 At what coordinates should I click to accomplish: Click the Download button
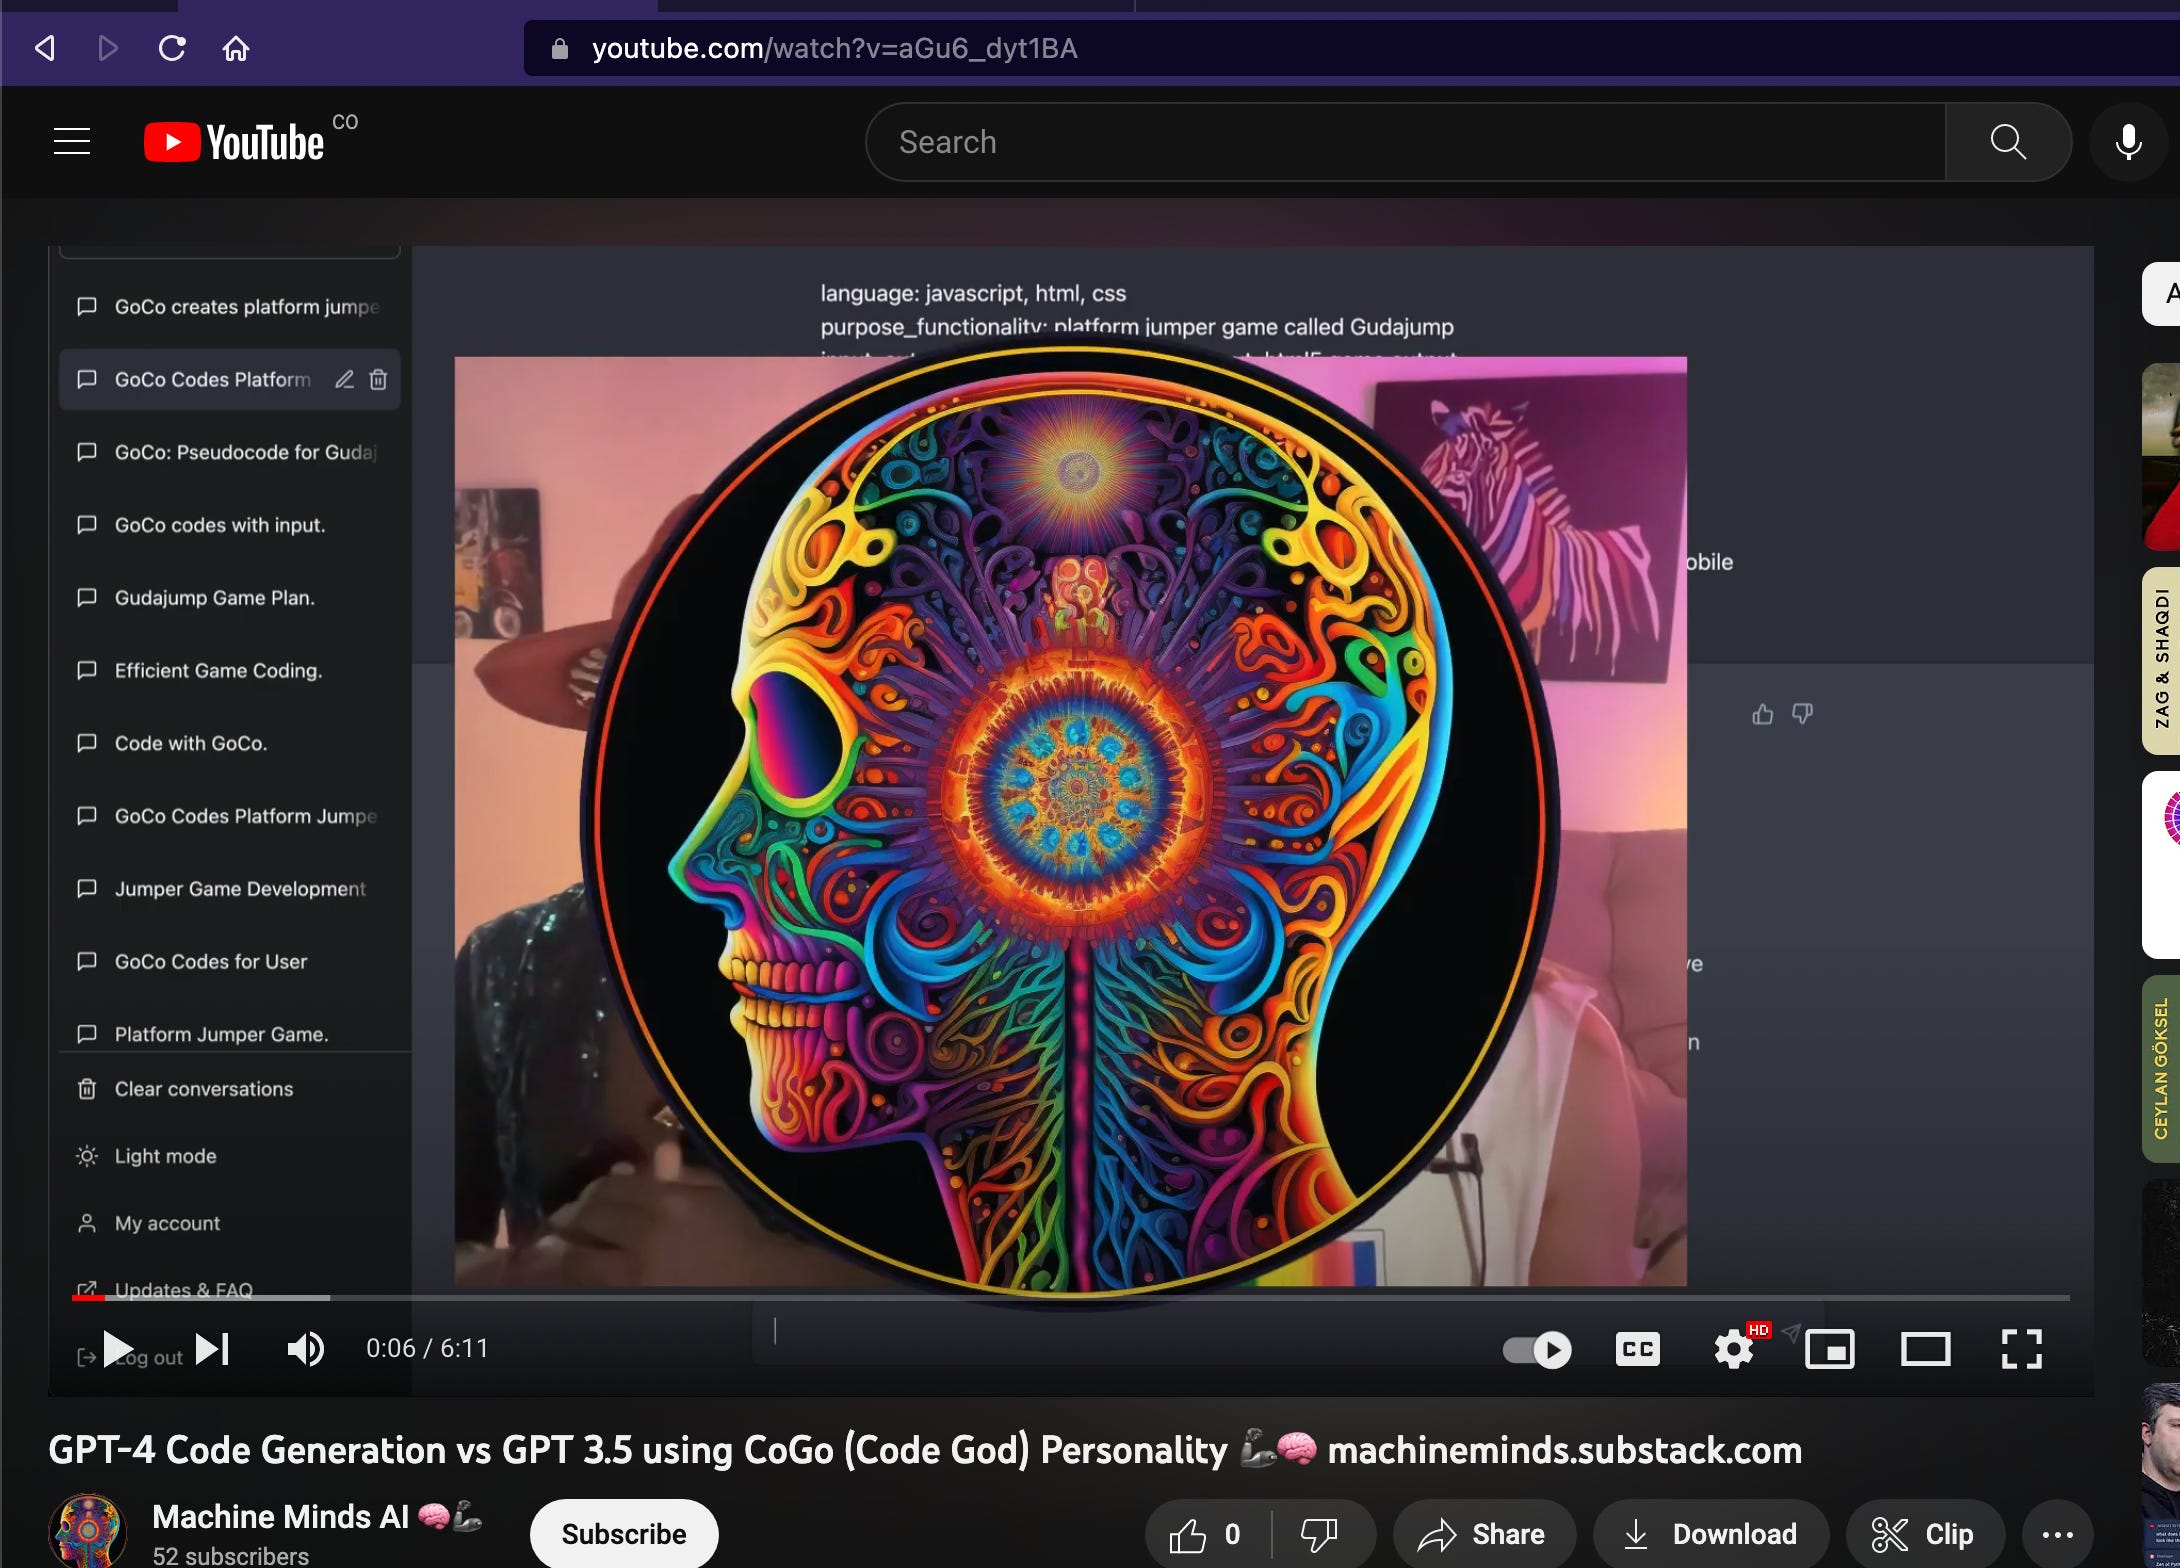click(1711, 1534)
